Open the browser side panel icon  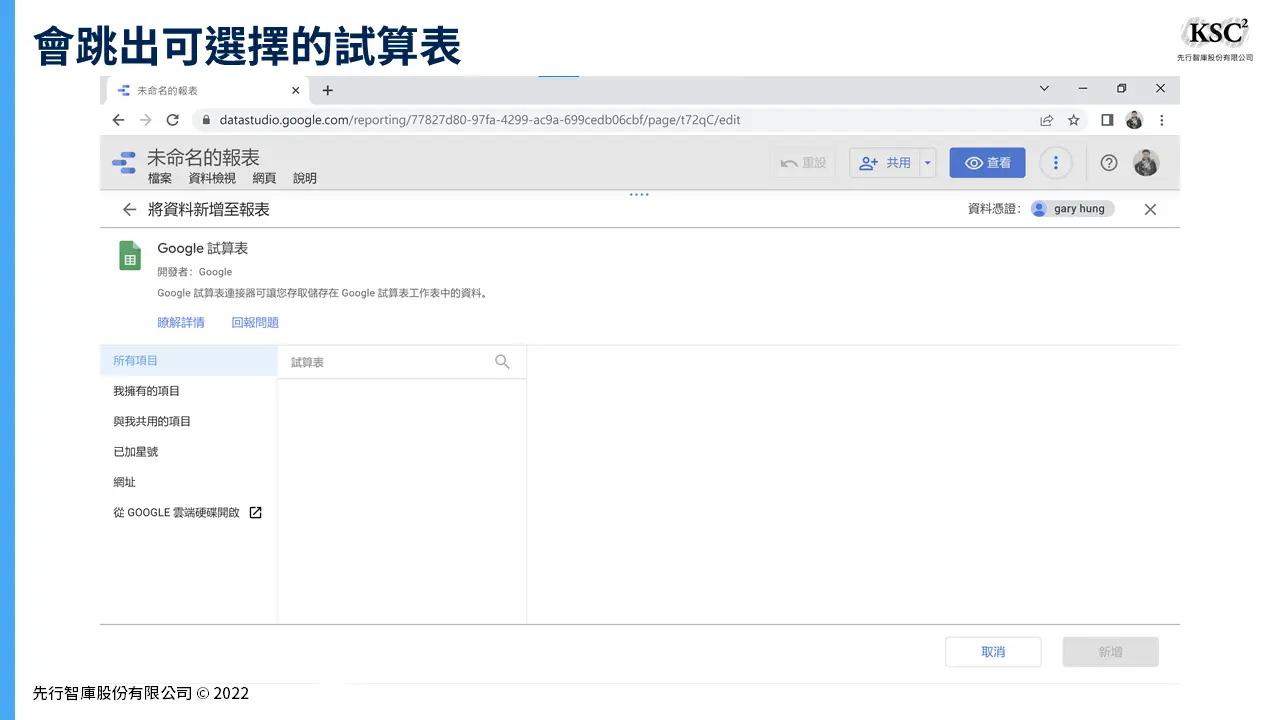click(1107, 120)
